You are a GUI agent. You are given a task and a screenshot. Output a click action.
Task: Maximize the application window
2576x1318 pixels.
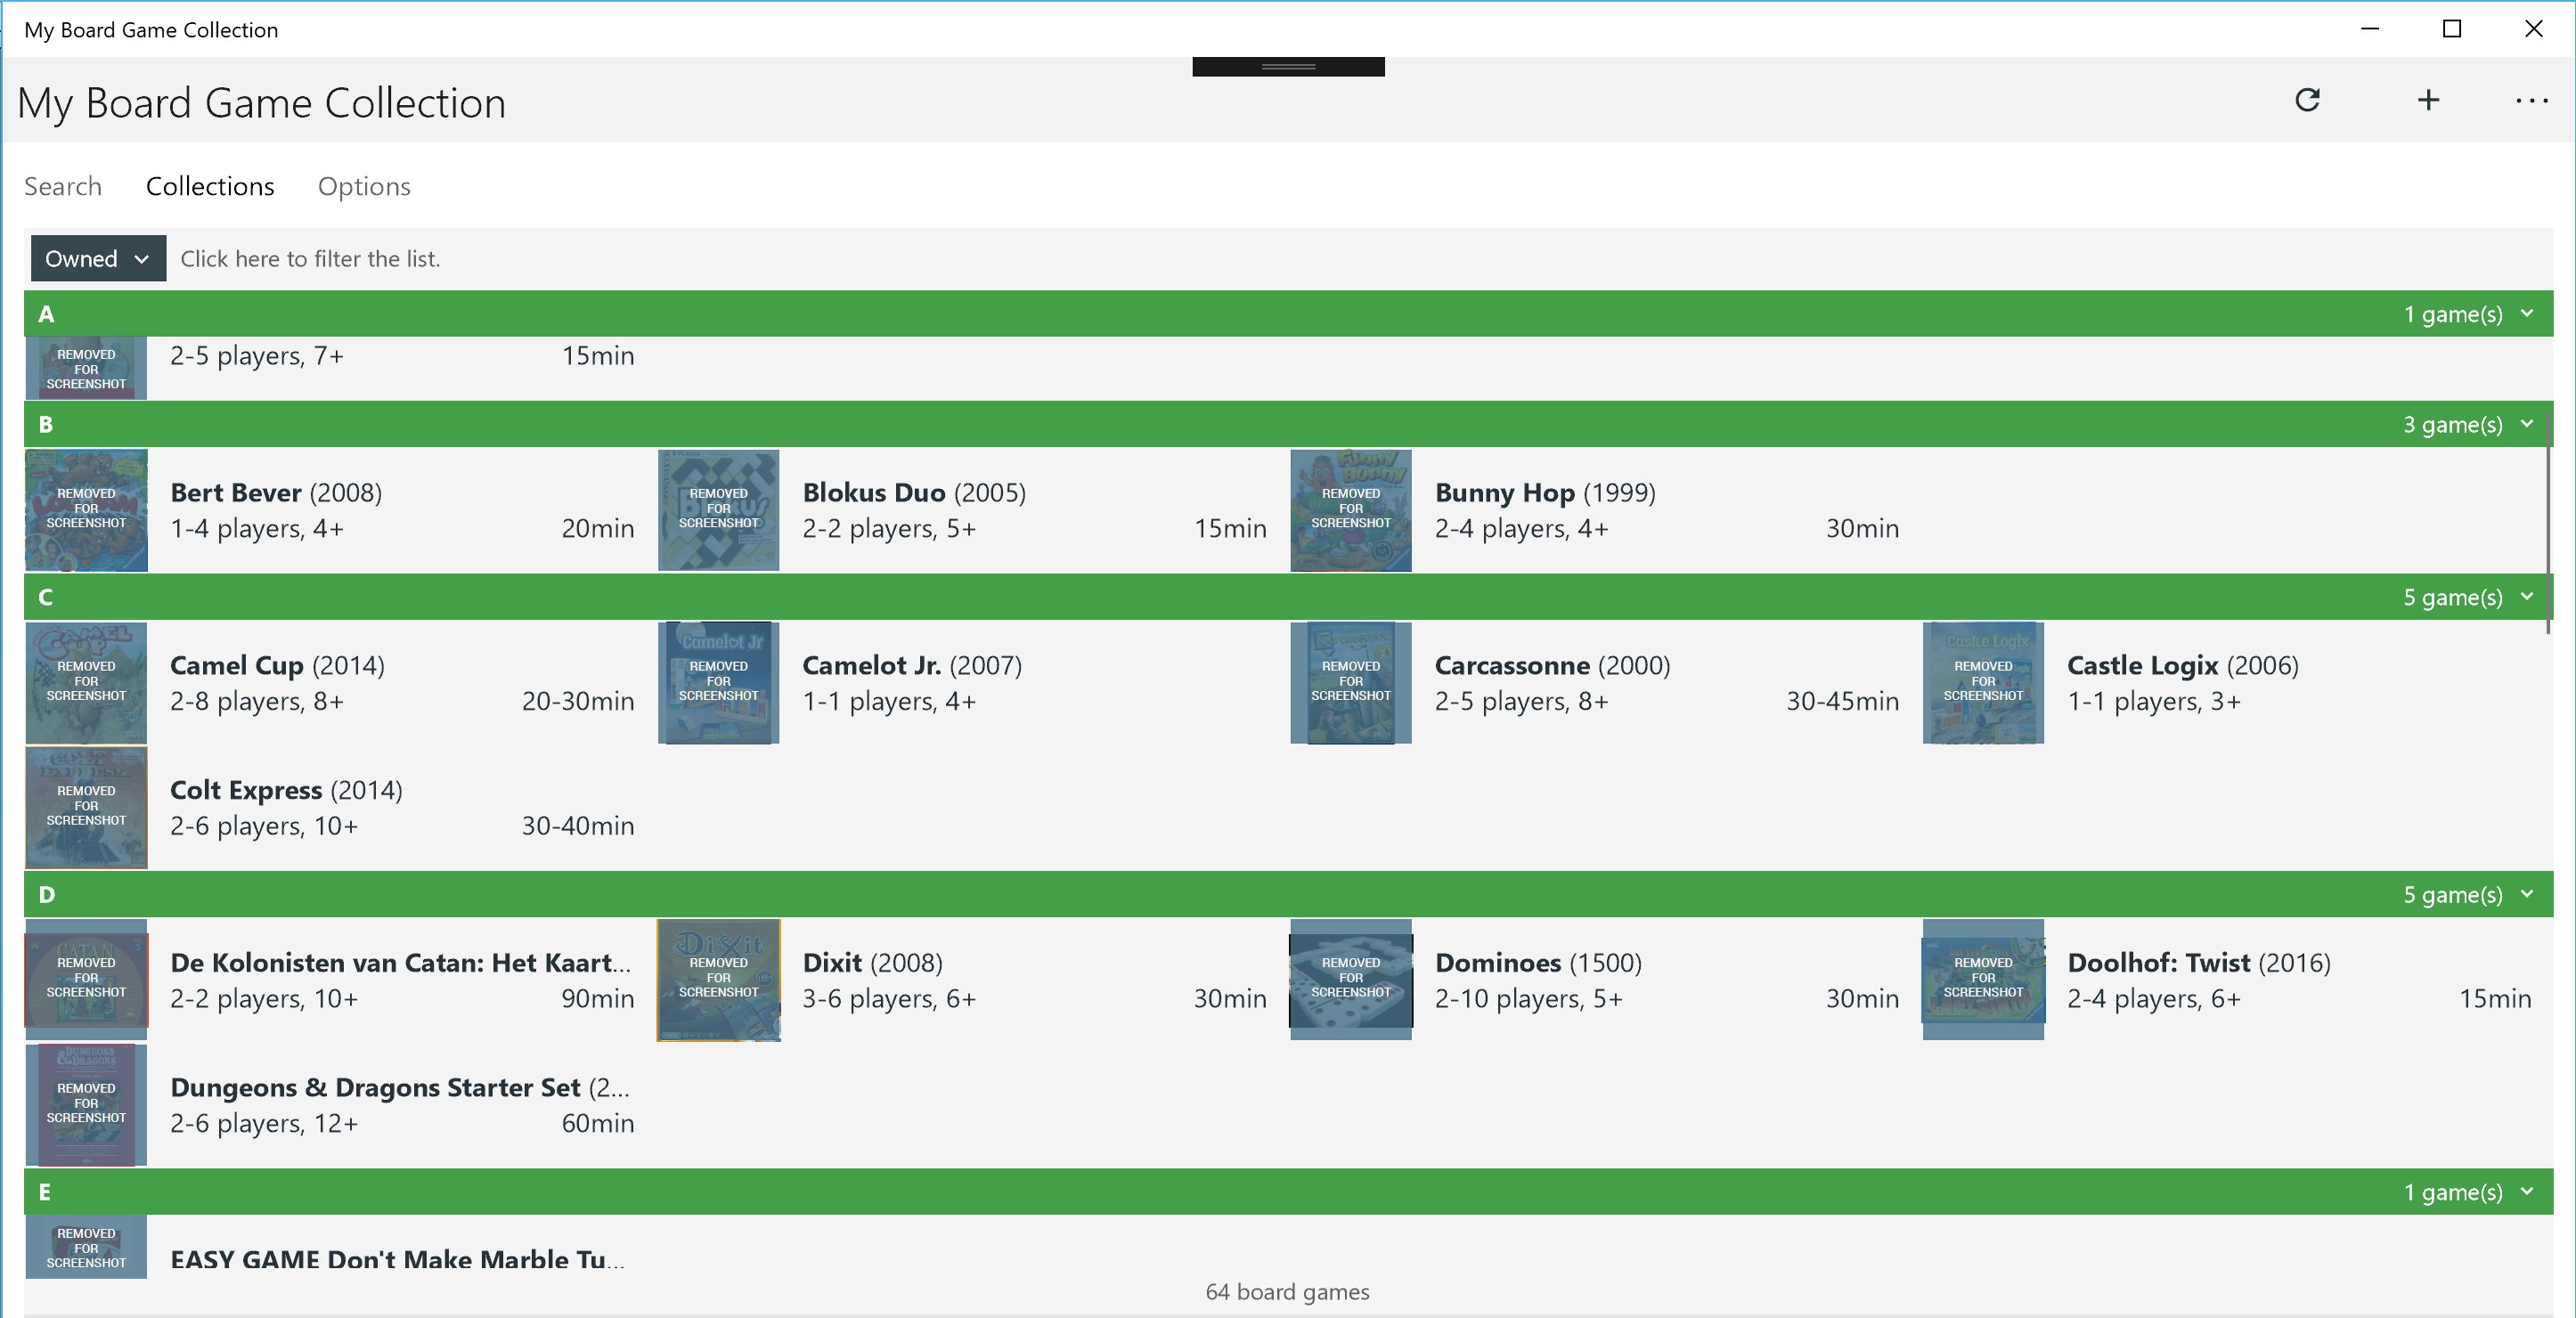pos(2451,29)
